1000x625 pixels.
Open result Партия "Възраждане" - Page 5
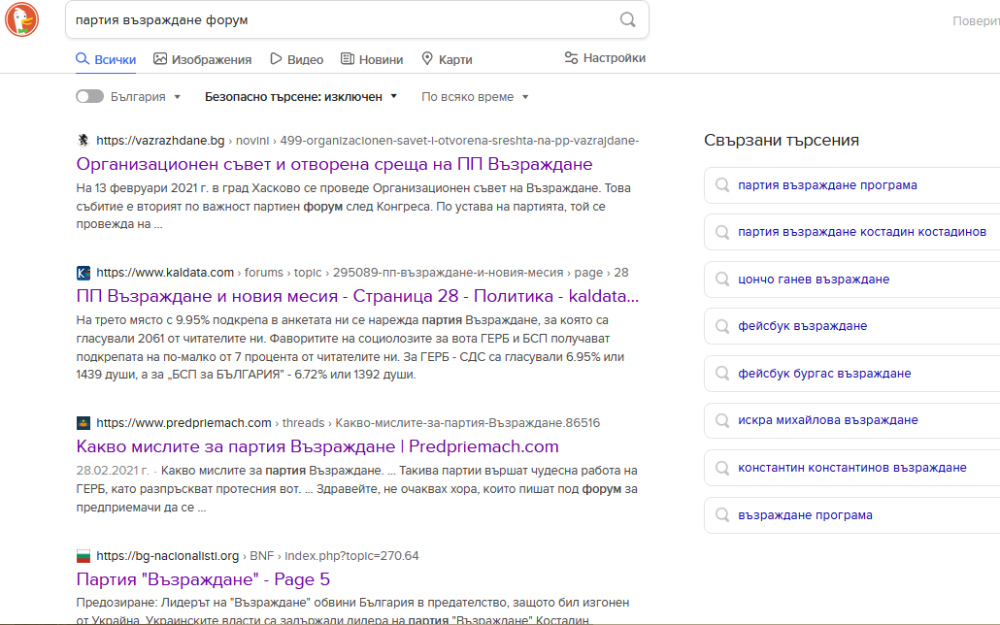point(203,579)
